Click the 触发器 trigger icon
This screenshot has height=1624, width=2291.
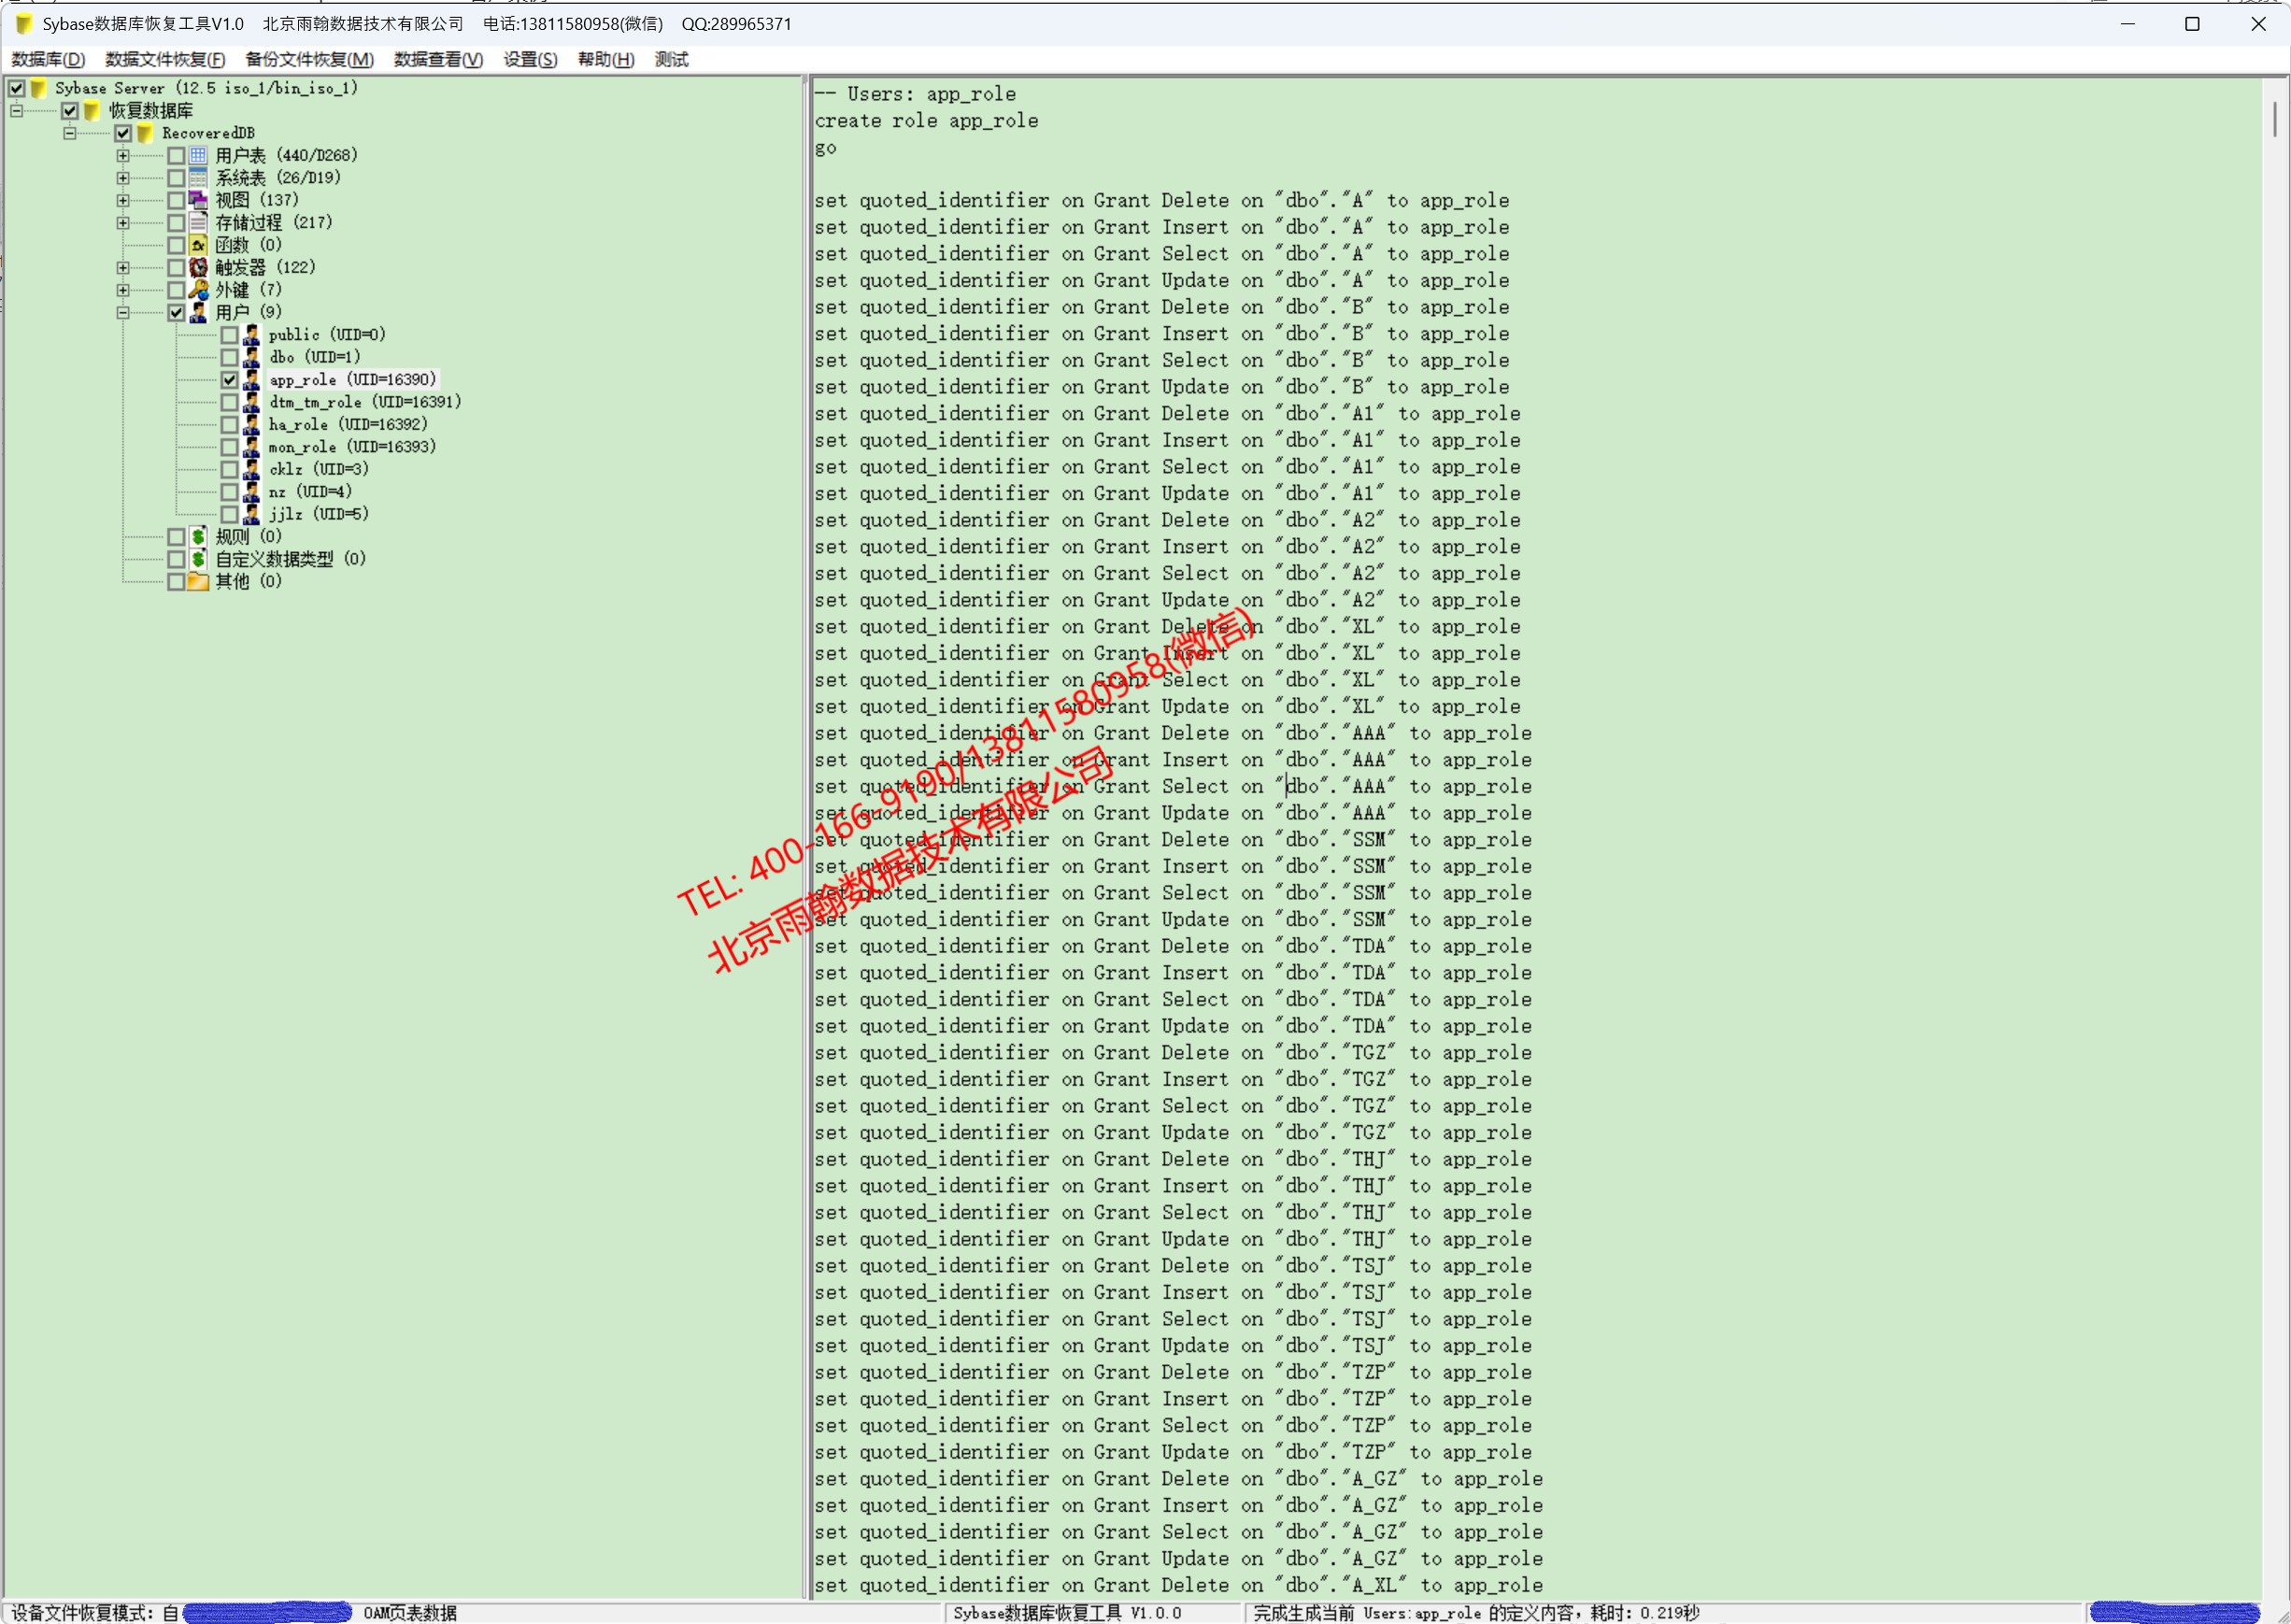click(198, 267)
